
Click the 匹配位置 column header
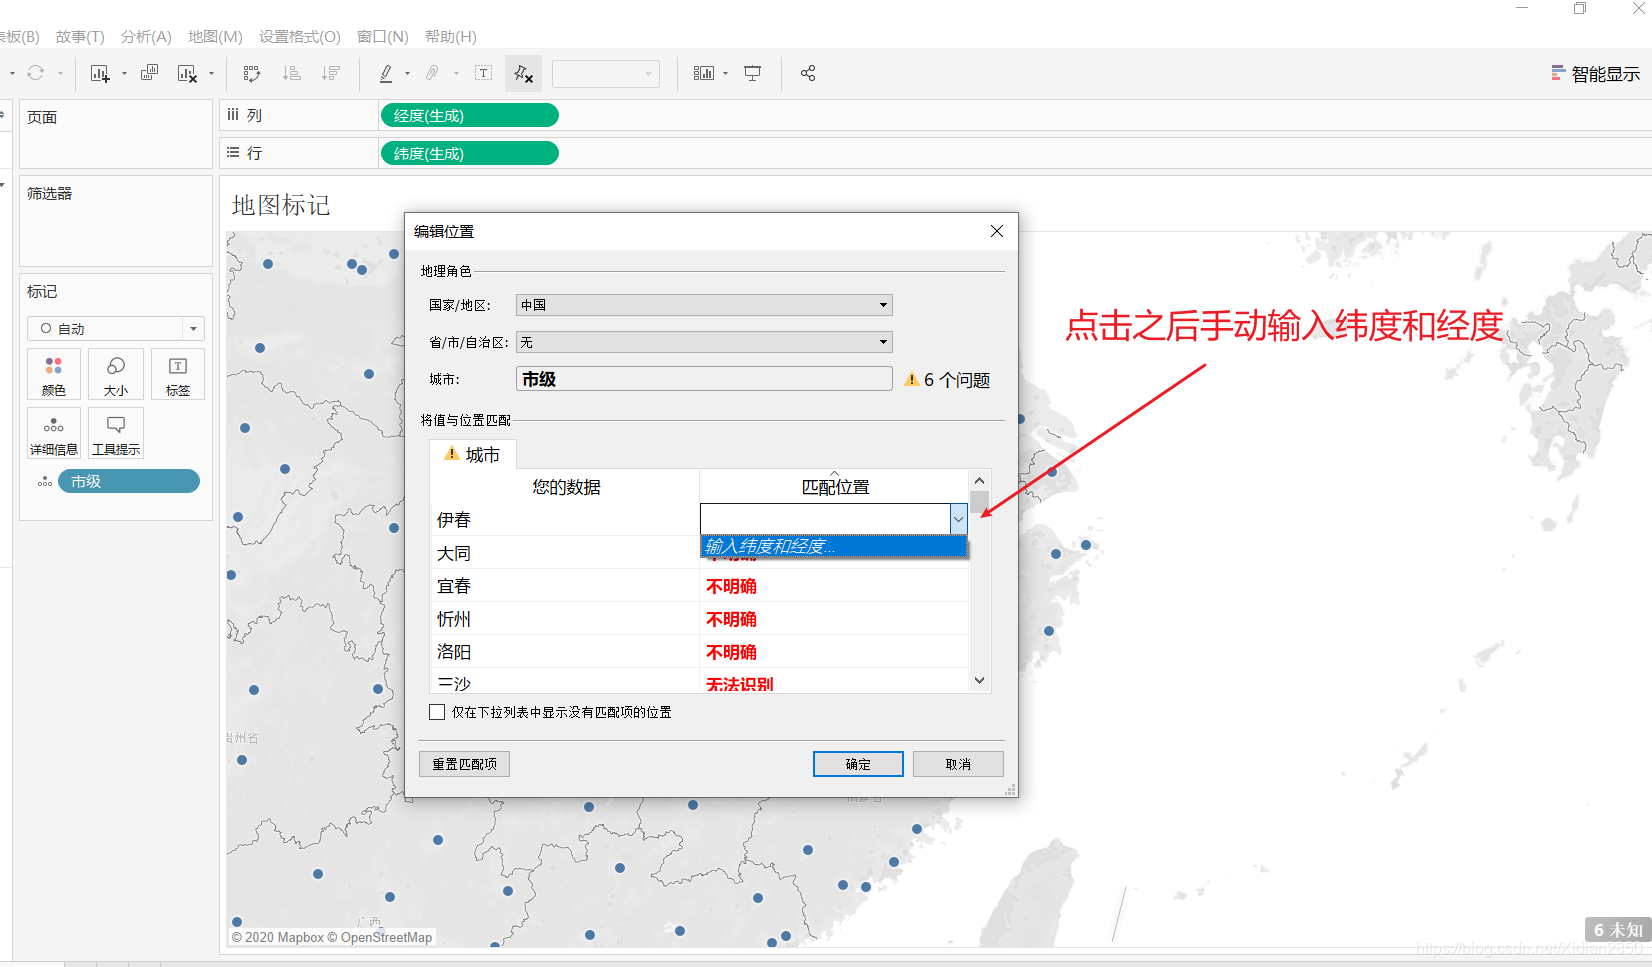[835, 487]
